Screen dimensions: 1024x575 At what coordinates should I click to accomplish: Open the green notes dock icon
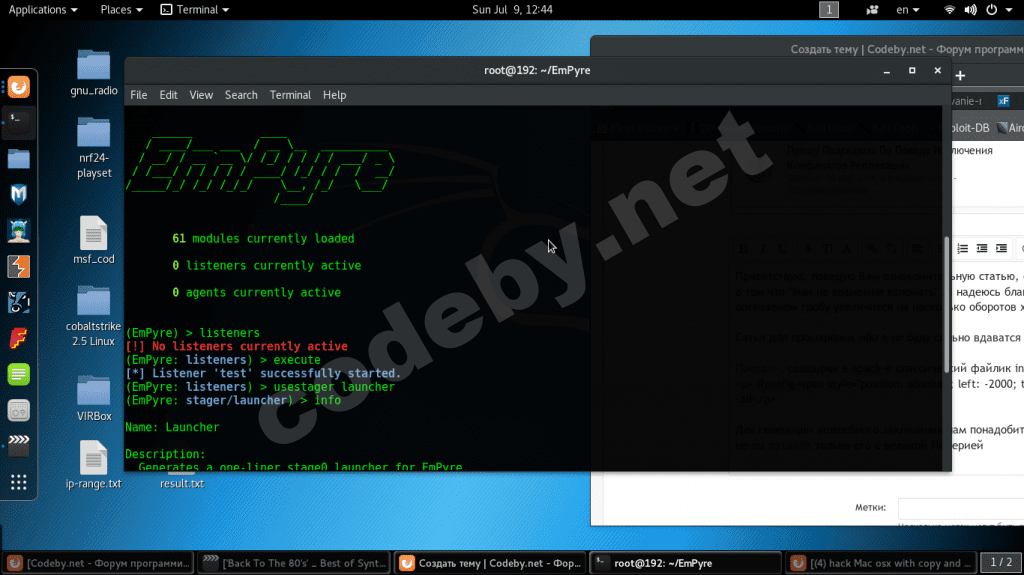click(x=18, y=374)
